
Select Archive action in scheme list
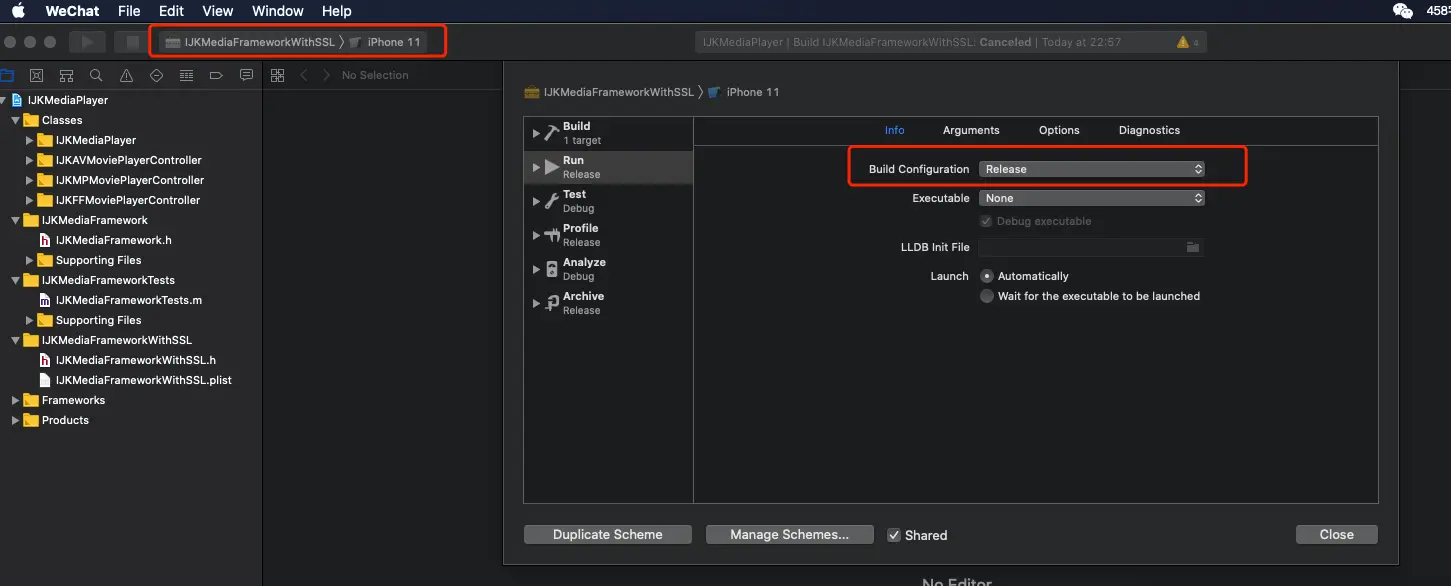pyautogui.click(x=608, y=303)
